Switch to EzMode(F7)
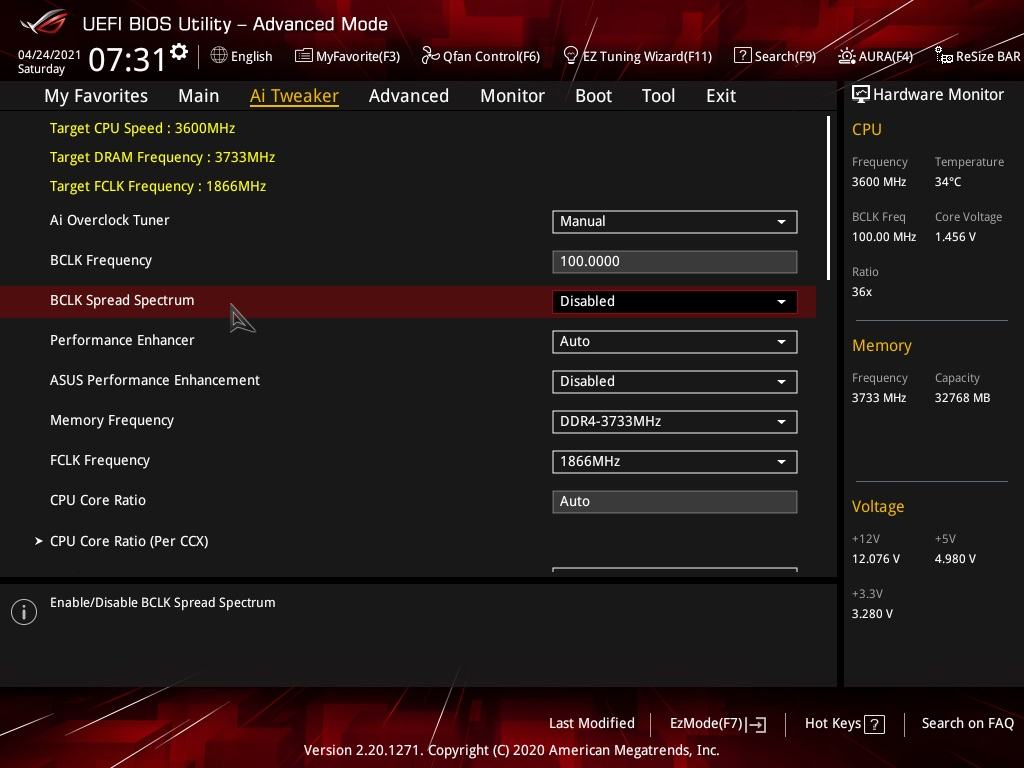Viewport: 1024px width, 768px height. (718, 724)
